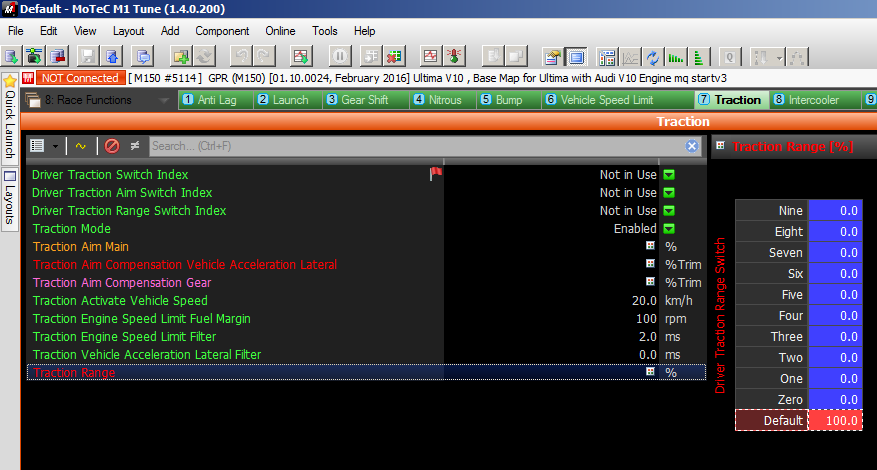Click the pause button in toolbar
Screen dimensions: 877x470
340,57
